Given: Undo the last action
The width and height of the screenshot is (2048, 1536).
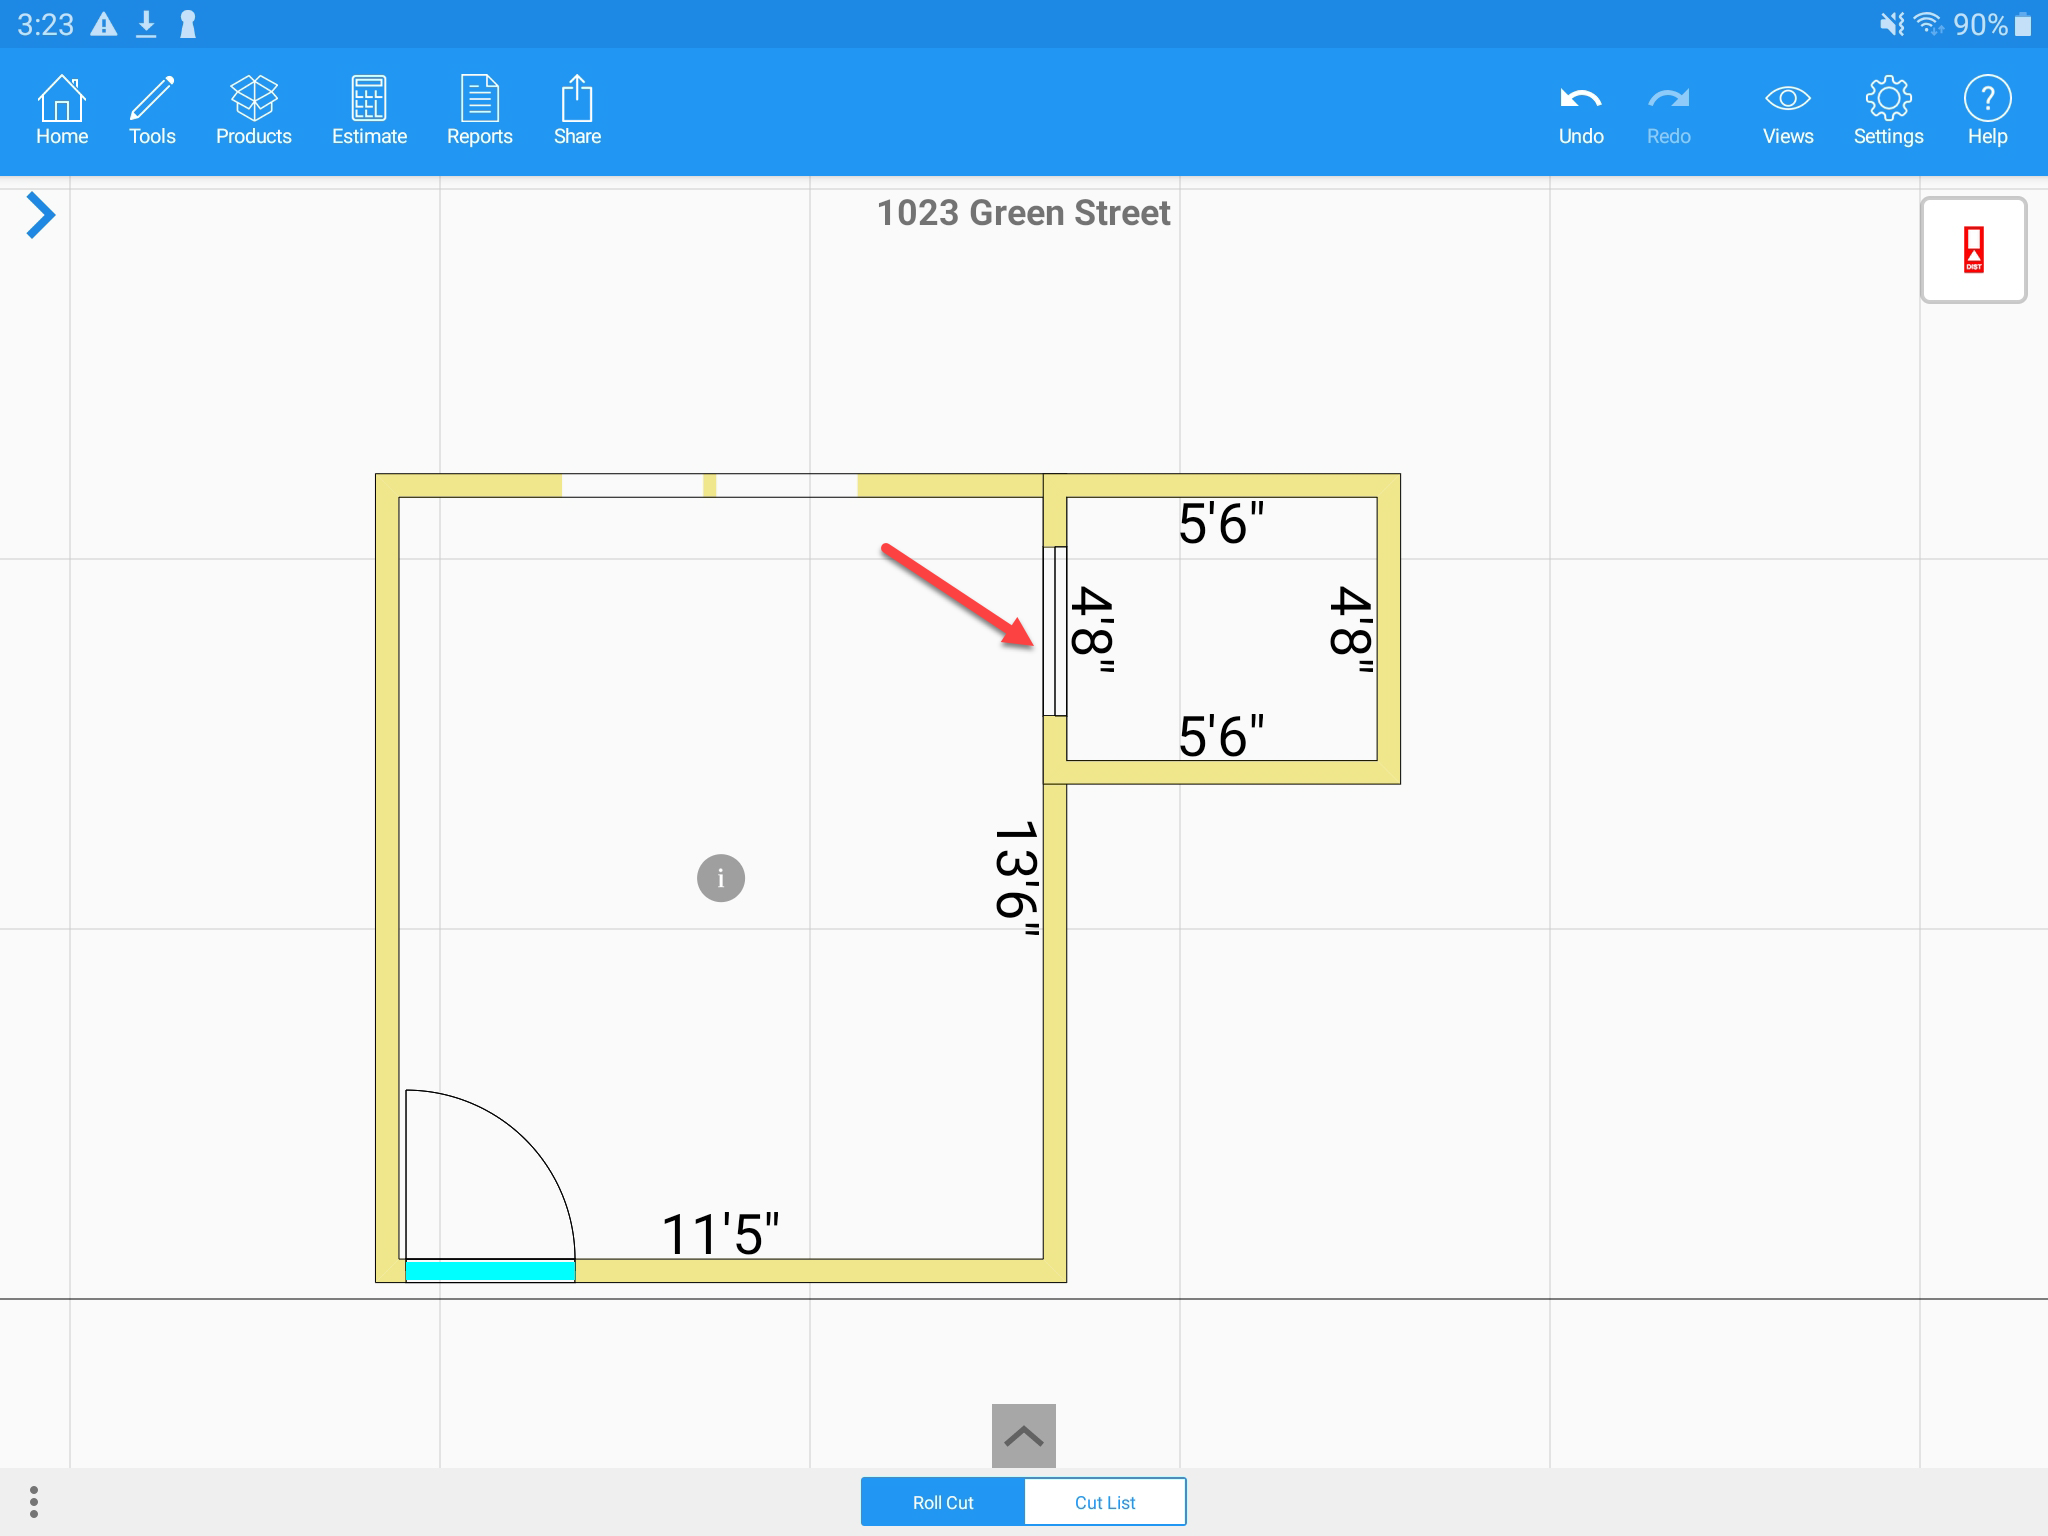Looking at the screenshot, I should [x=1580, y=111].
